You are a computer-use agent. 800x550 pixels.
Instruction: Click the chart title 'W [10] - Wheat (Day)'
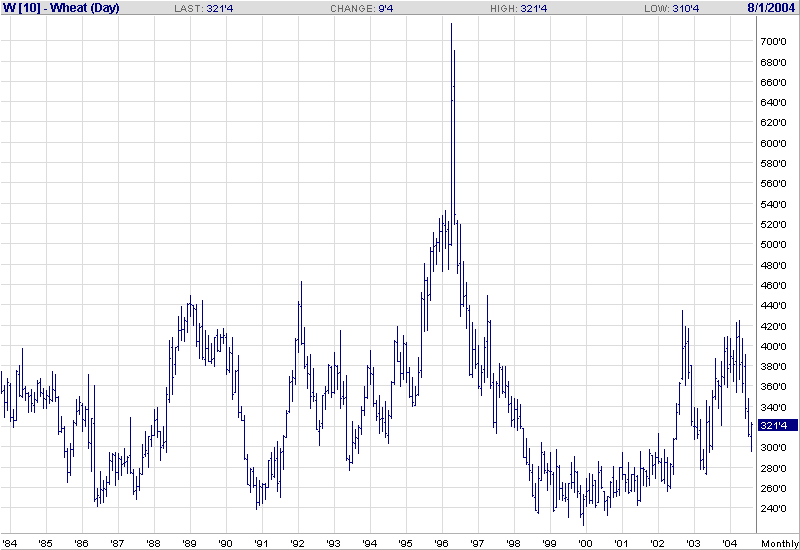[61, 8]
